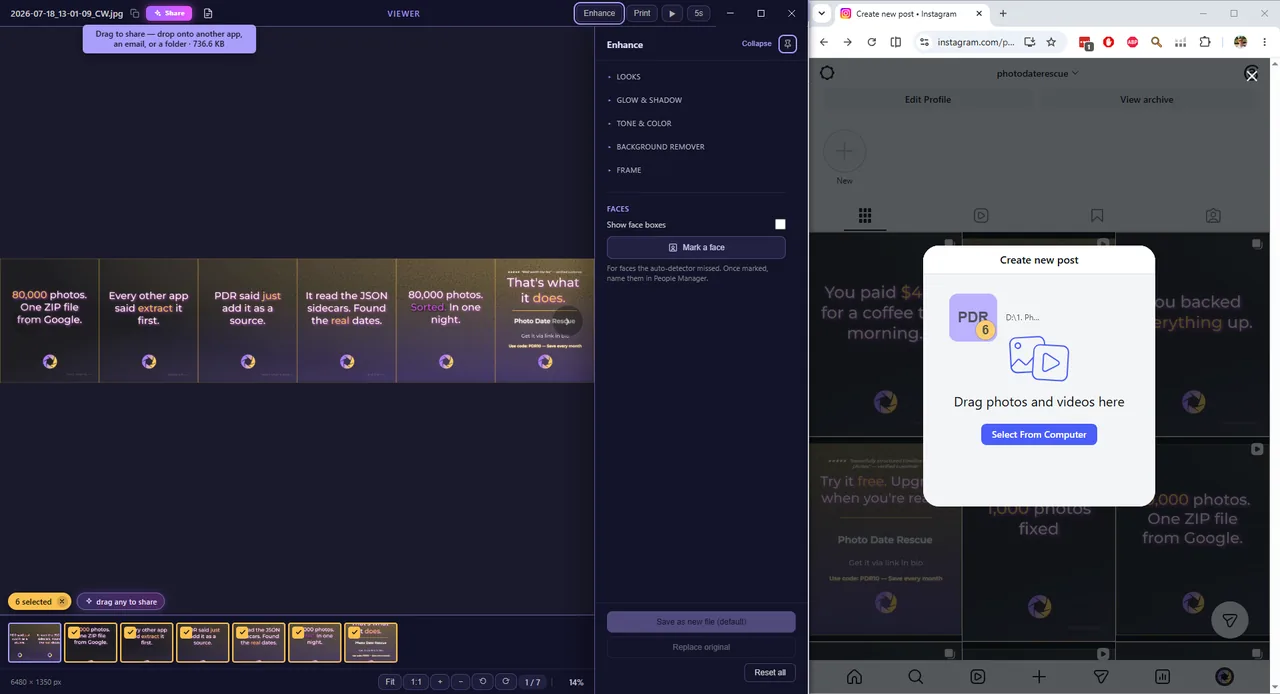The width and height of the screenshot is (1280, 694).
Task: Open the document info icon beside Share
Action: pyautogui.click(x=208, y=13)
